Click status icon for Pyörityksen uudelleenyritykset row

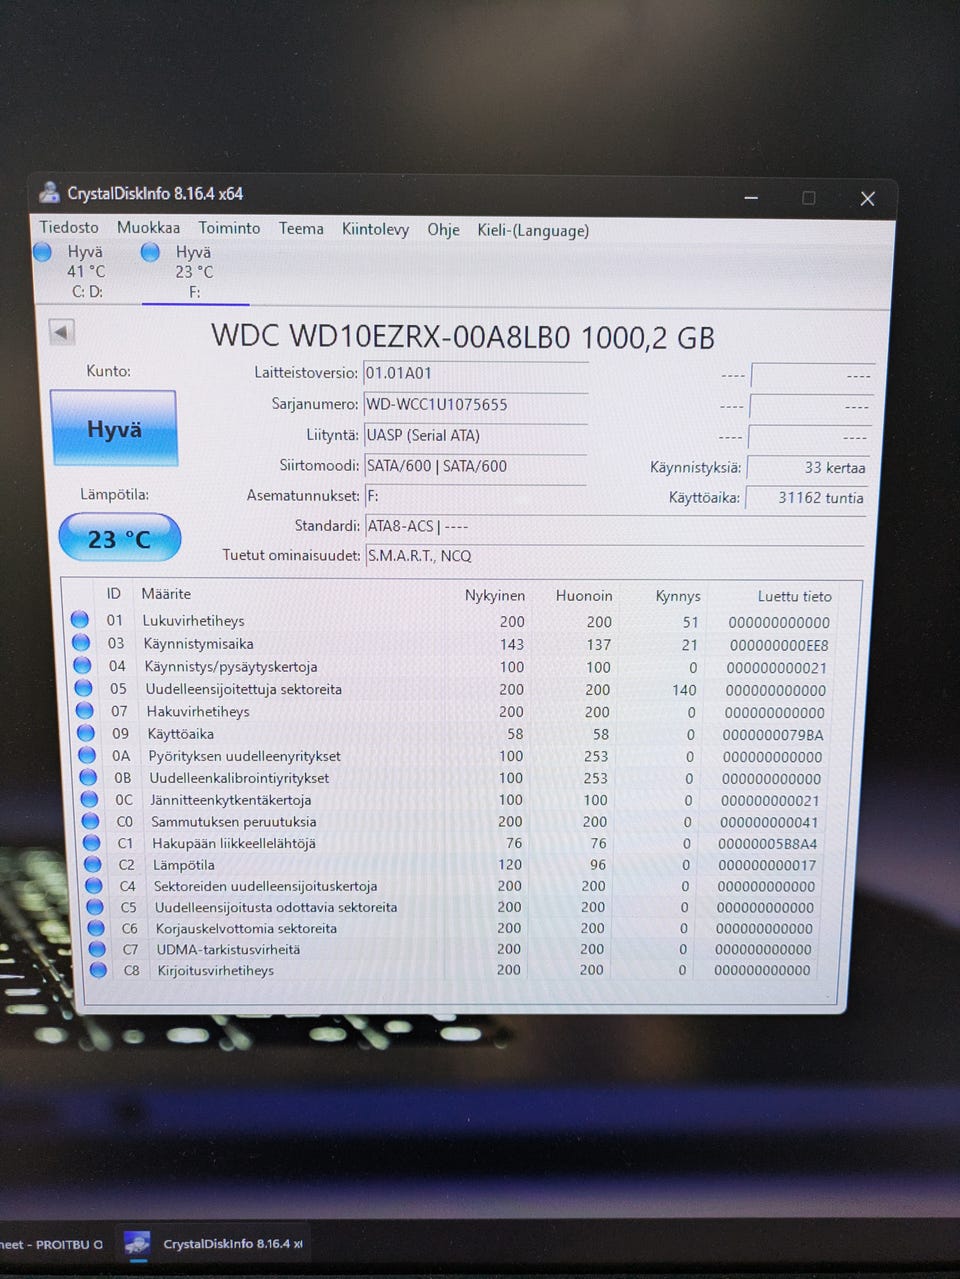click(x=87, y=755)
